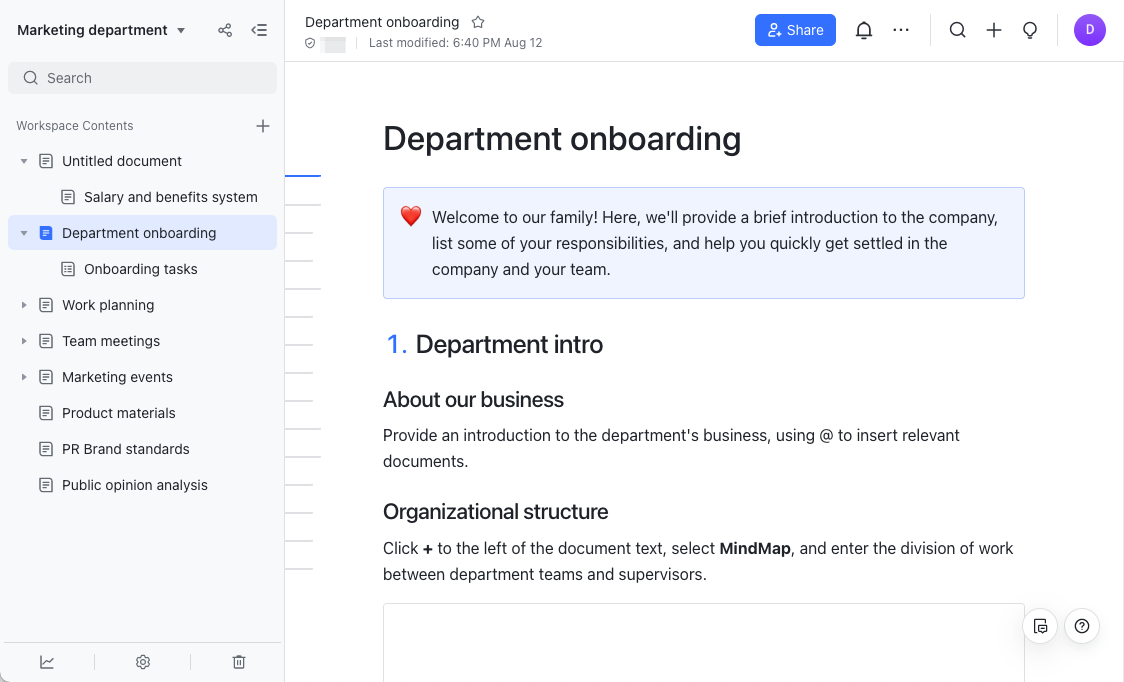Open the notifications bell
The width and height of the screenshot is (1124, 682).
pos(864,30)
